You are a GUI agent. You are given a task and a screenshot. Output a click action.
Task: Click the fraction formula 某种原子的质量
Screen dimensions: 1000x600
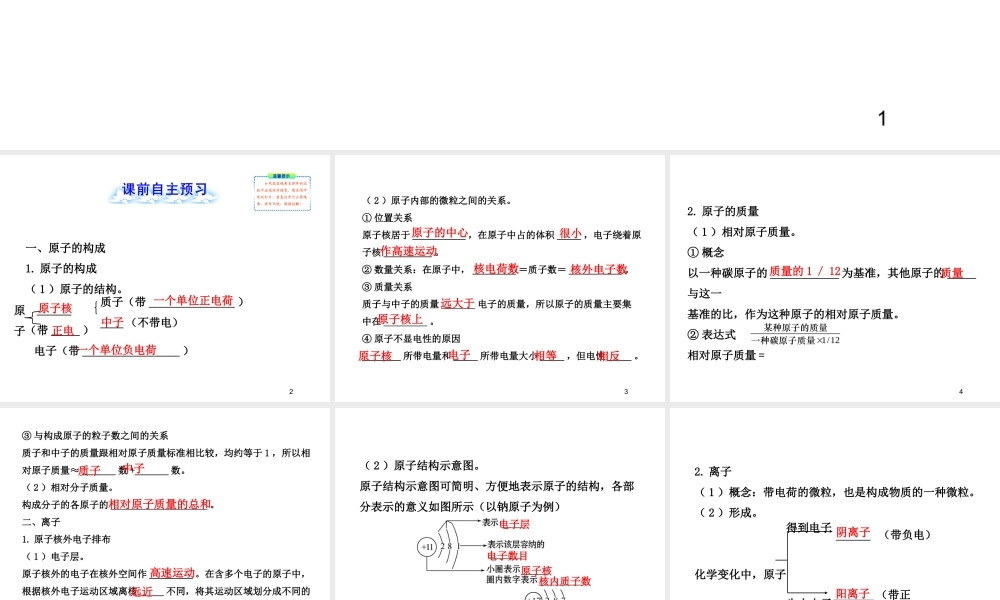coord(795,333)
